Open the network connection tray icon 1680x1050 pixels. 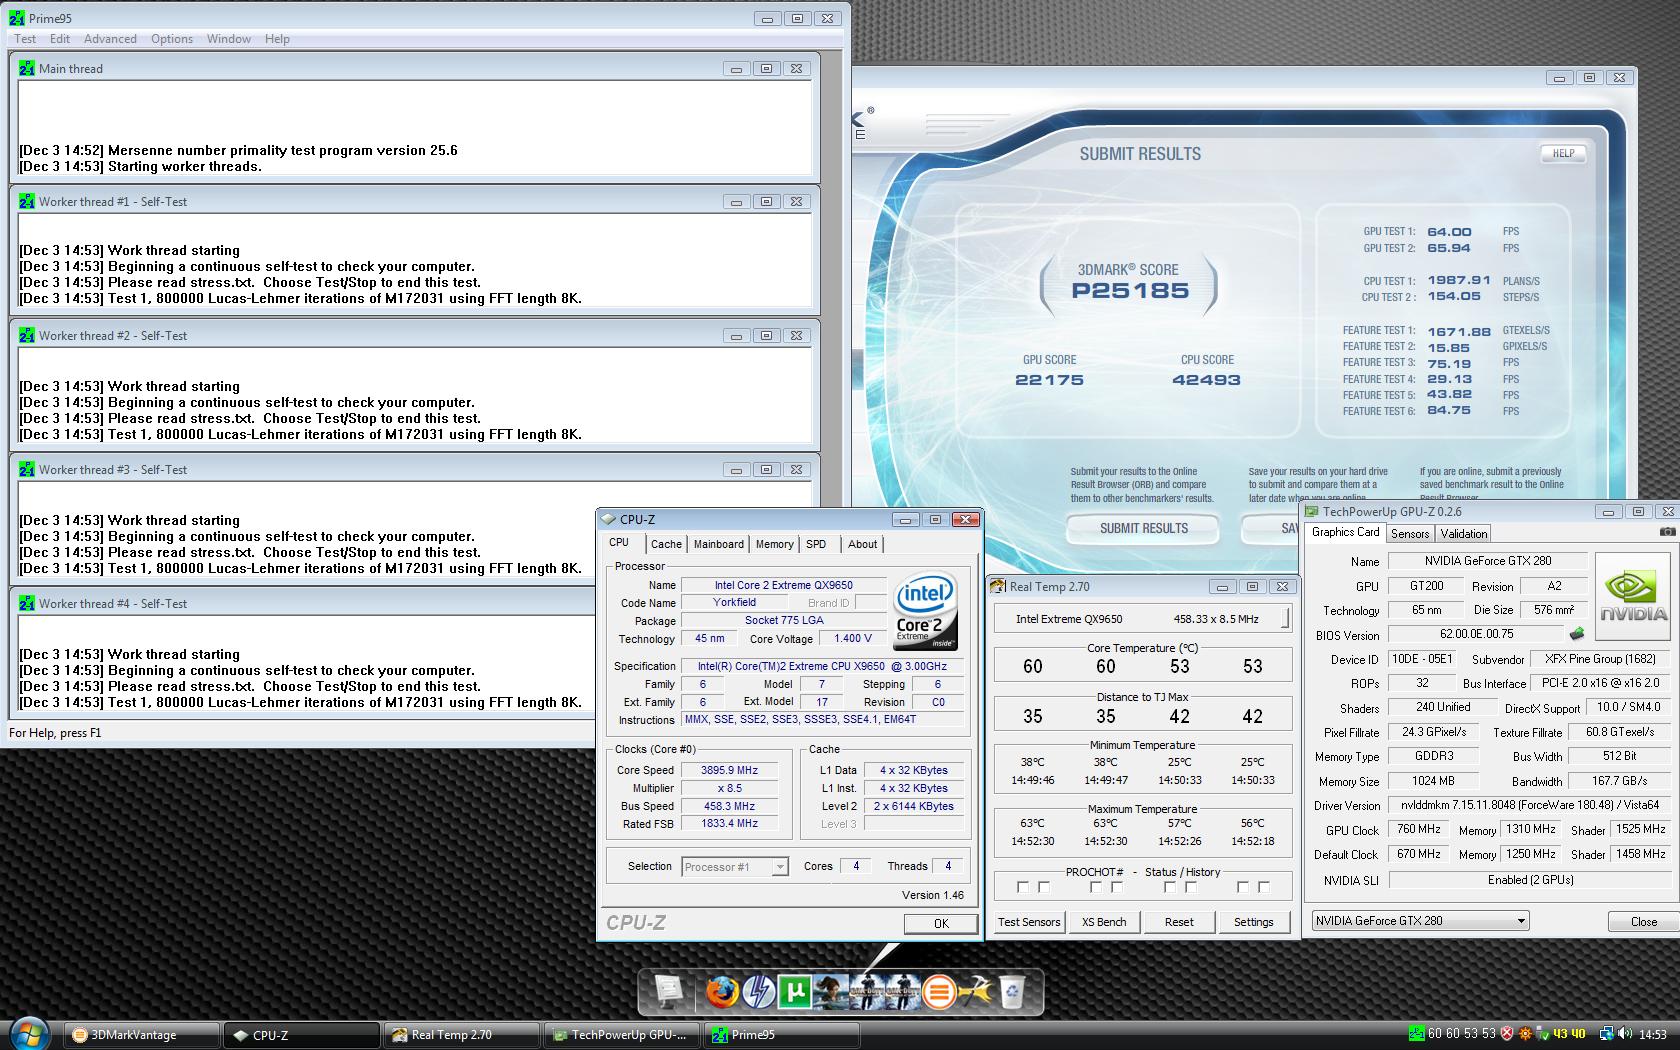pyautogui.click(x=1606, y=1034)
